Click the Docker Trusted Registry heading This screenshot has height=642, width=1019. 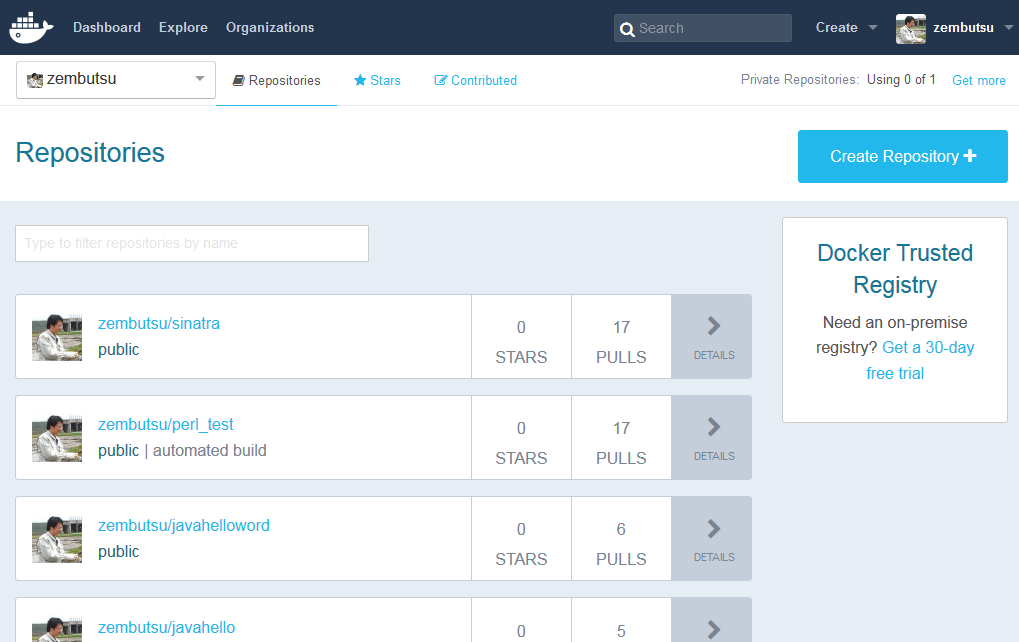[x=895, y=268]
